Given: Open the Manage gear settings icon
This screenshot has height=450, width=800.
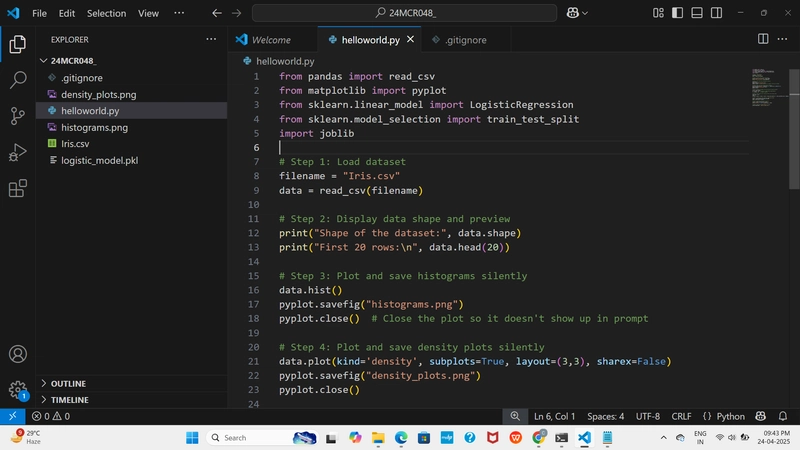Looking at the screenshot, I should tap(17, 390).
